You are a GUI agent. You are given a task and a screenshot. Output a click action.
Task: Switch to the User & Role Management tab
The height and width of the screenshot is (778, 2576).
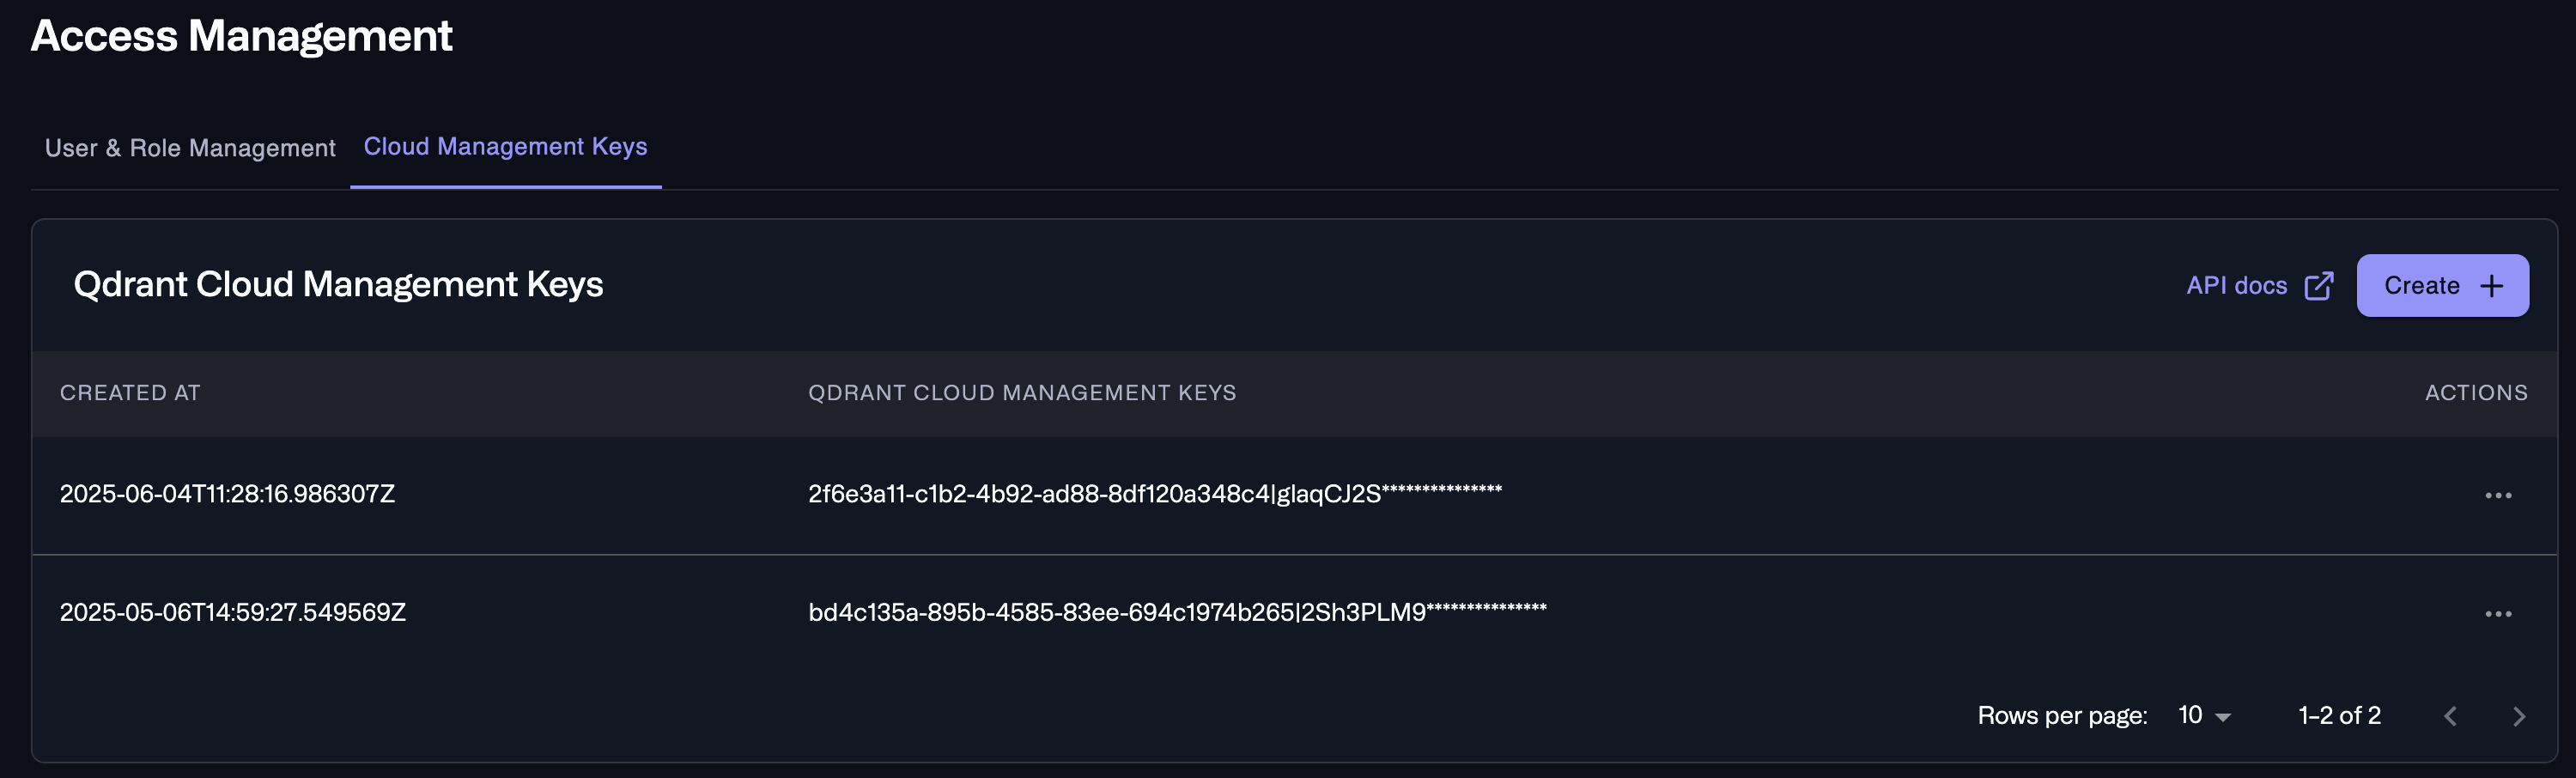tap(190, 147)
